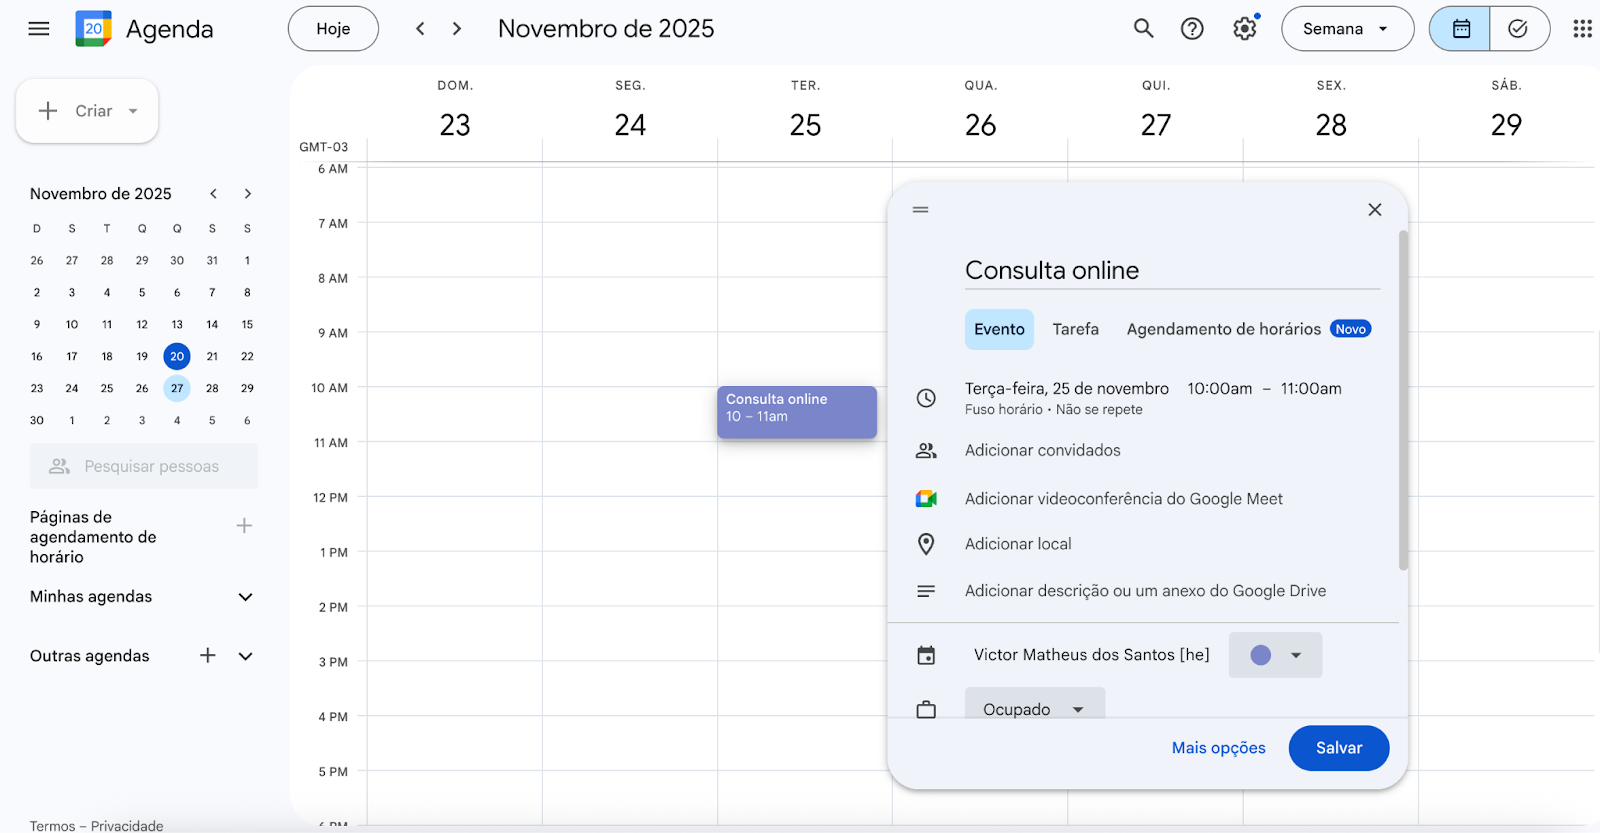Click Adicionar videoconferência do Google Meet
1600x833 pixels.
[1124, 499]
